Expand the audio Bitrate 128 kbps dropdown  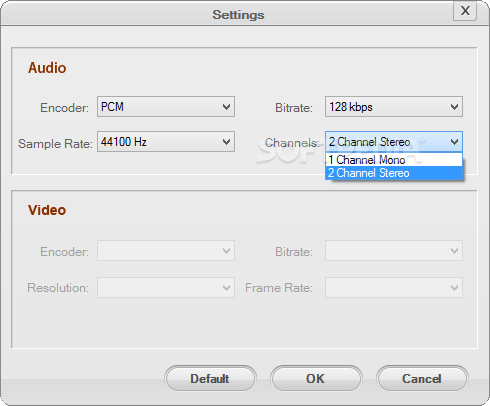[394, 107]
